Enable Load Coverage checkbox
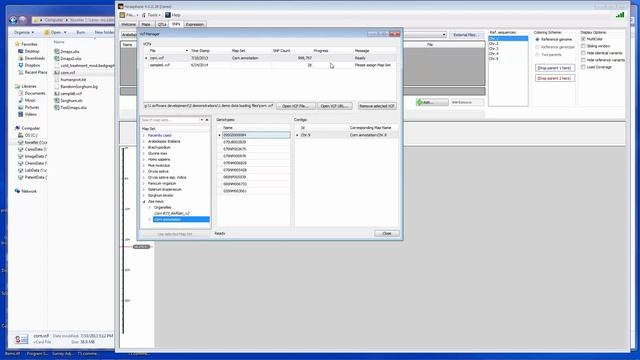 click(x=583, y=67)
